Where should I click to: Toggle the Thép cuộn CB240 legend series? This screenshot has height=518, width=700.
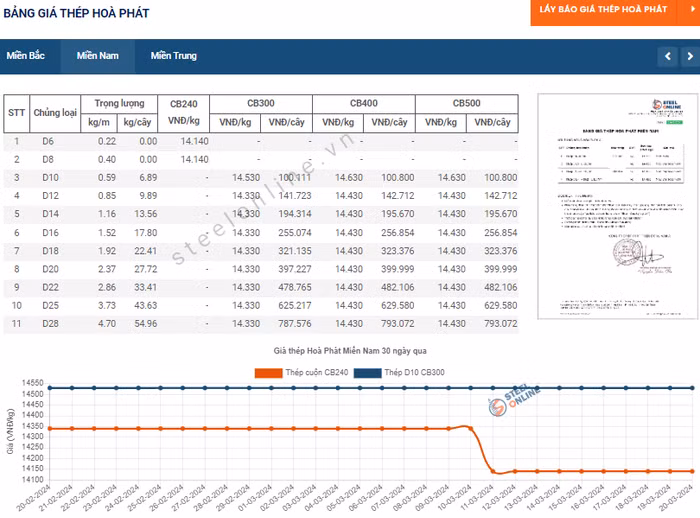(315, 373)
